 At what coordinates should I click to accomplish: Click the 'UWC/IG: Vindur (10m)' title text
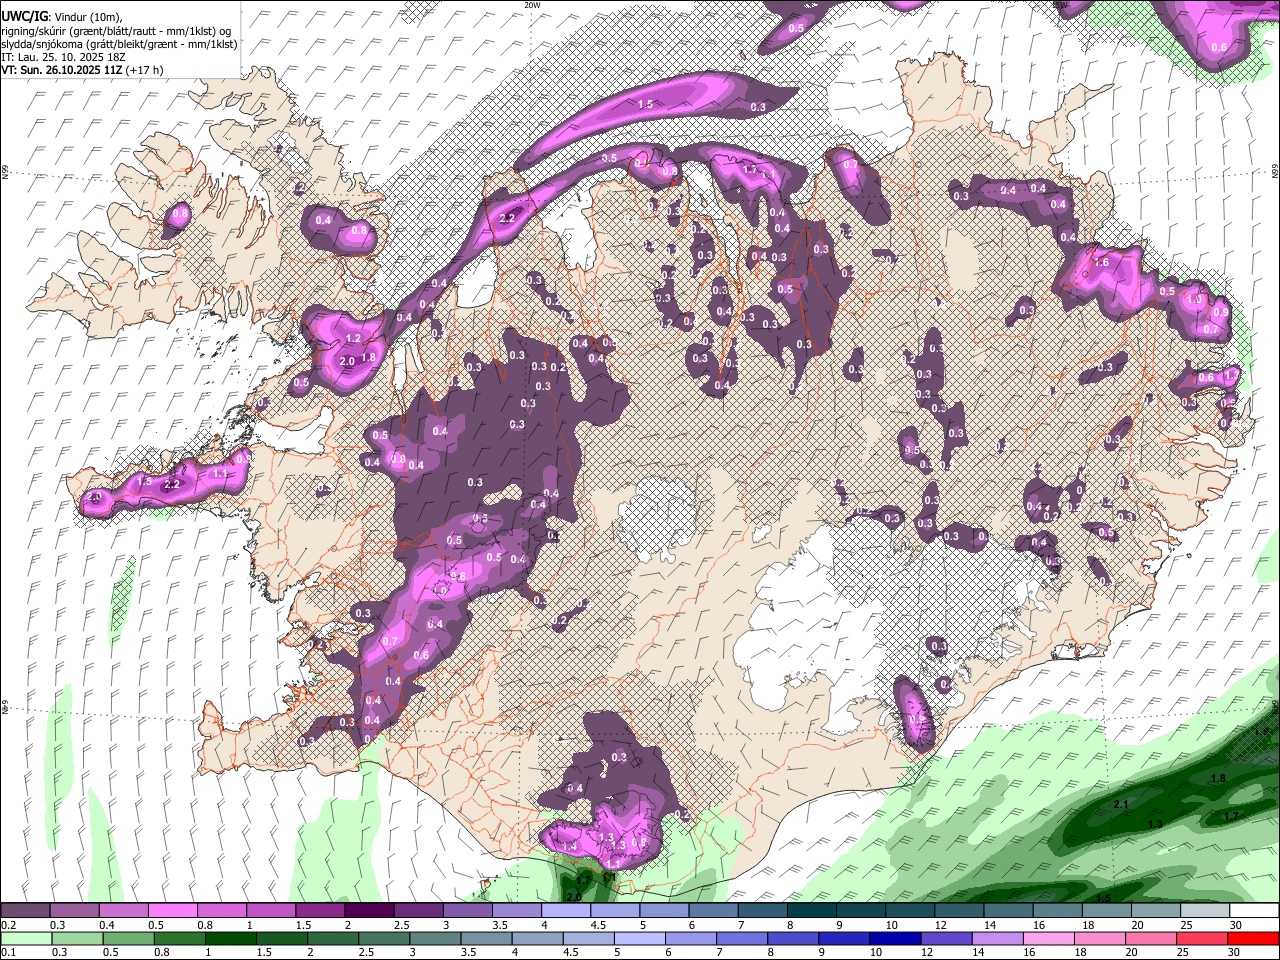(x=62, y=16)
